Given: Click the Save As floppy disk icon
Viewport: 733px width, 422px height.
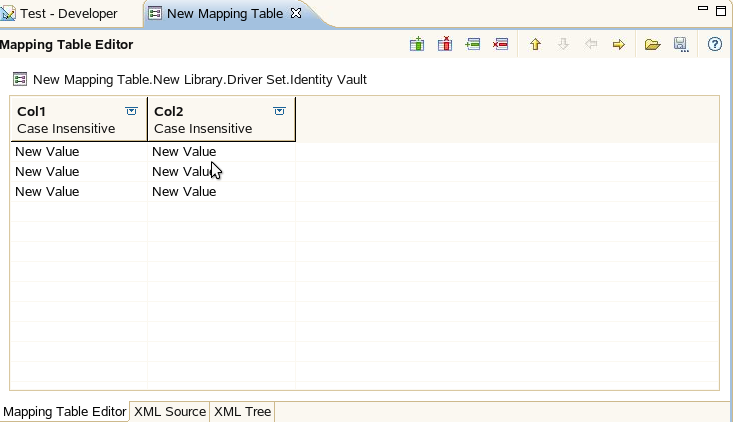Looking at the screenshot, I should pos(681,44).
